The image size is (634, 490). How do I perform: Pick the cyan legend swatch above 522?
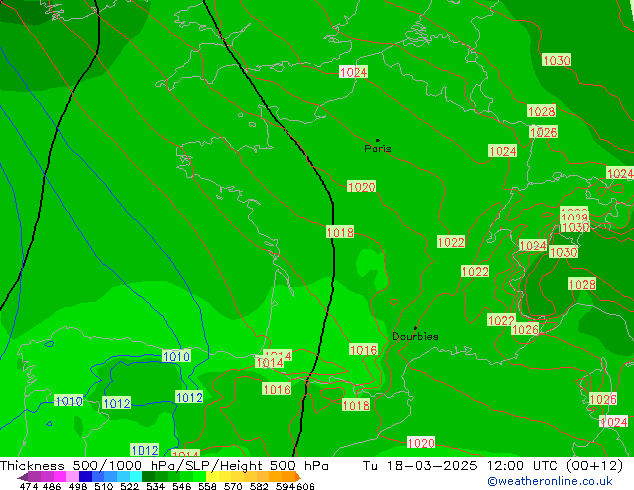(x=136, y=477)
